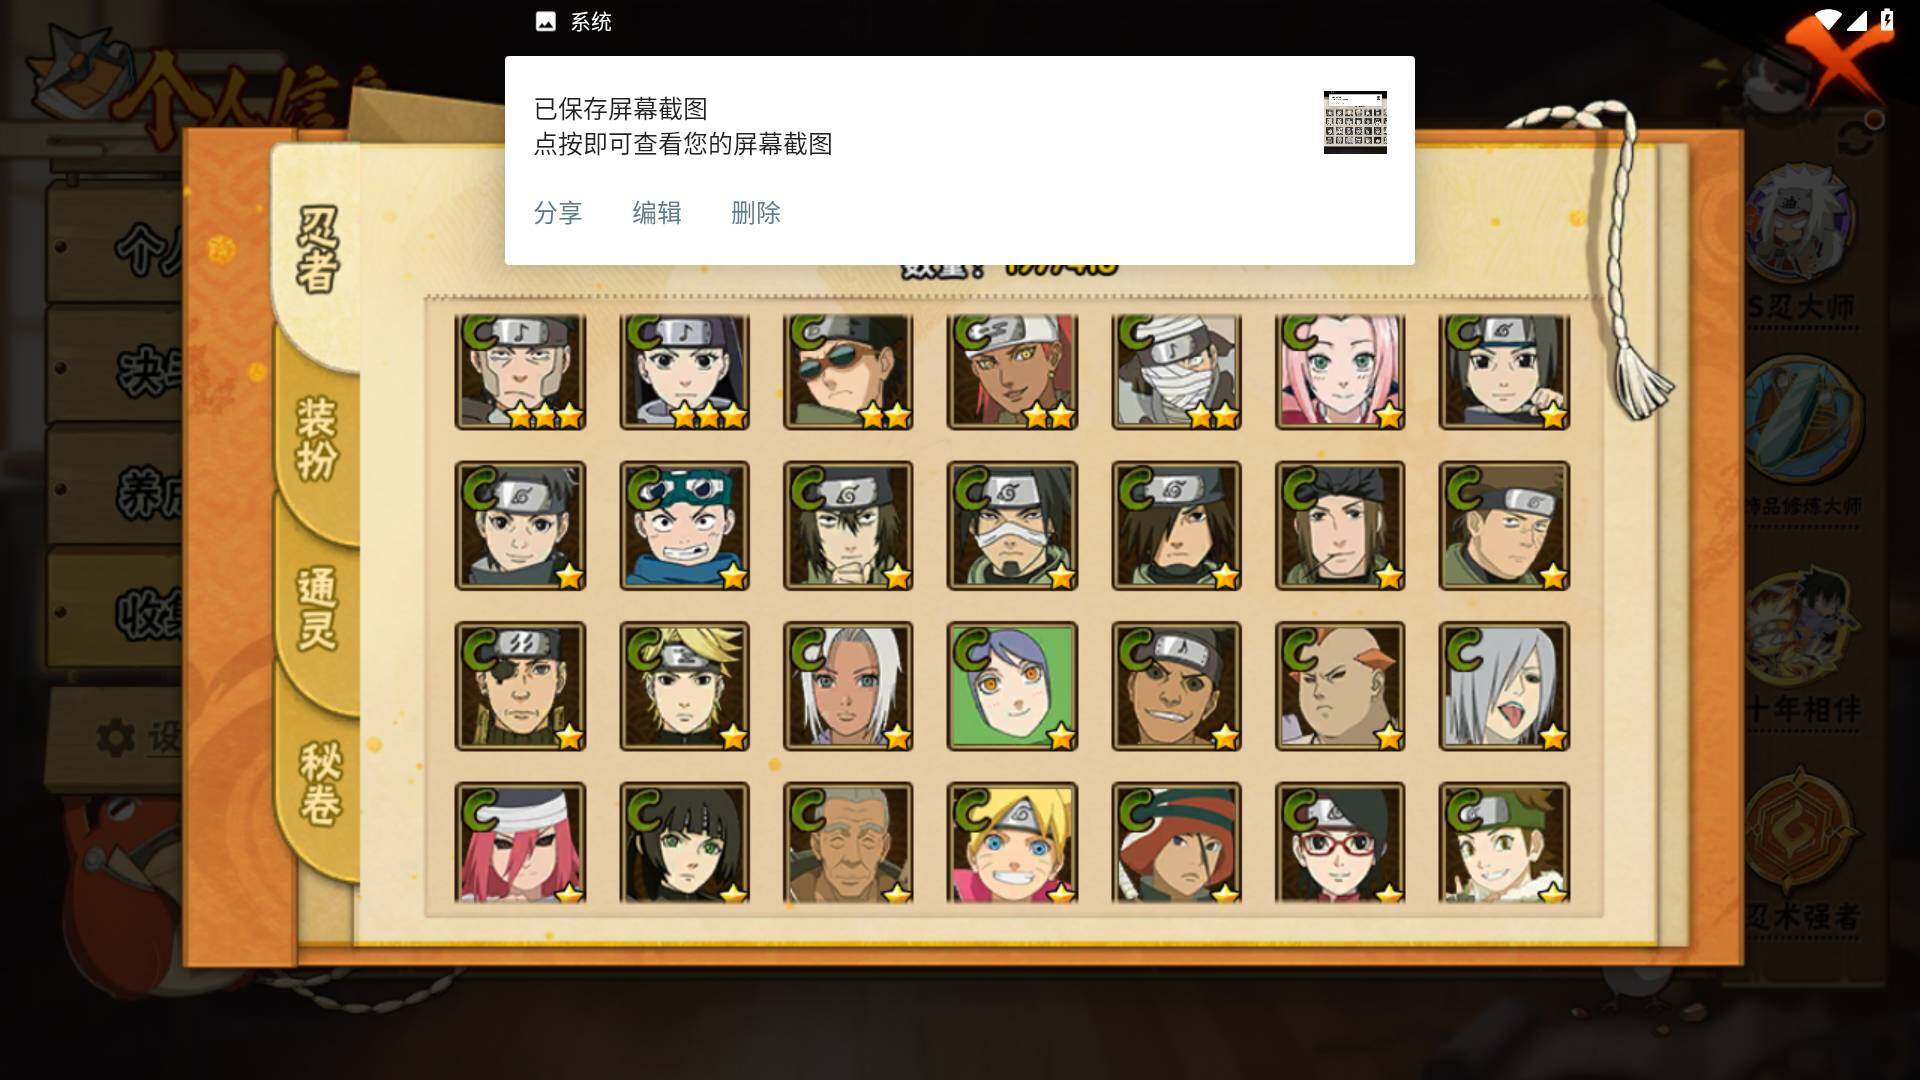Tap 删除 in screenshot notification
Viewport: 1920px width, 1080px height.
click(x=756, y=213)
